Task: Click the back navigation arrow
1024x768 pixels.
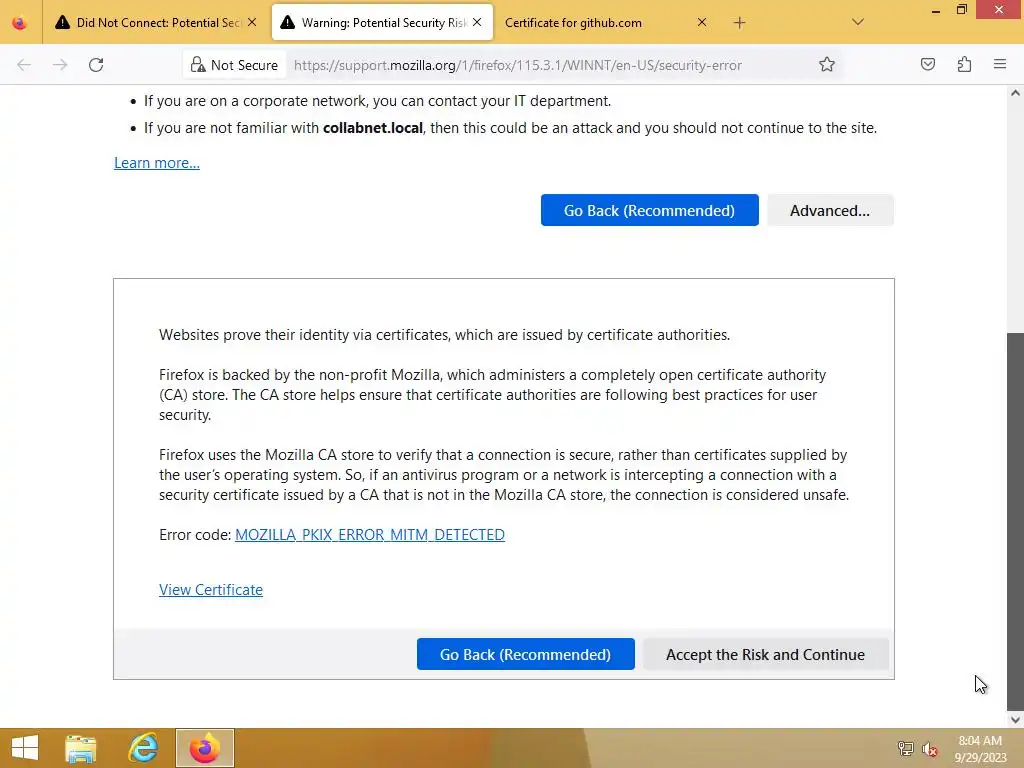Action: click(24, 65)
